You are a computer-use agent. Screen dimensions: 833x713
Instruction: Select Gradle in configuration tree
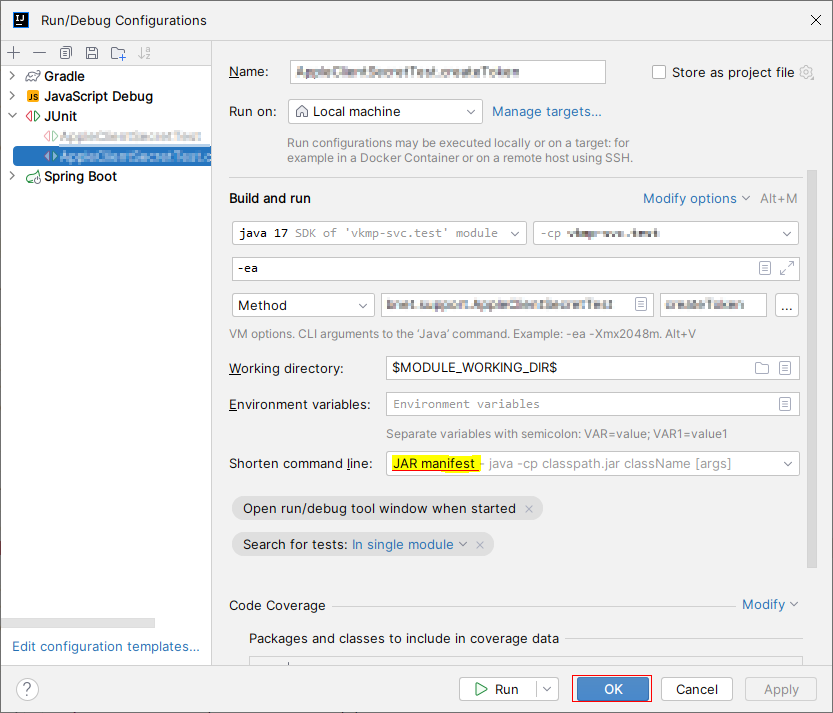coord(64,77)
